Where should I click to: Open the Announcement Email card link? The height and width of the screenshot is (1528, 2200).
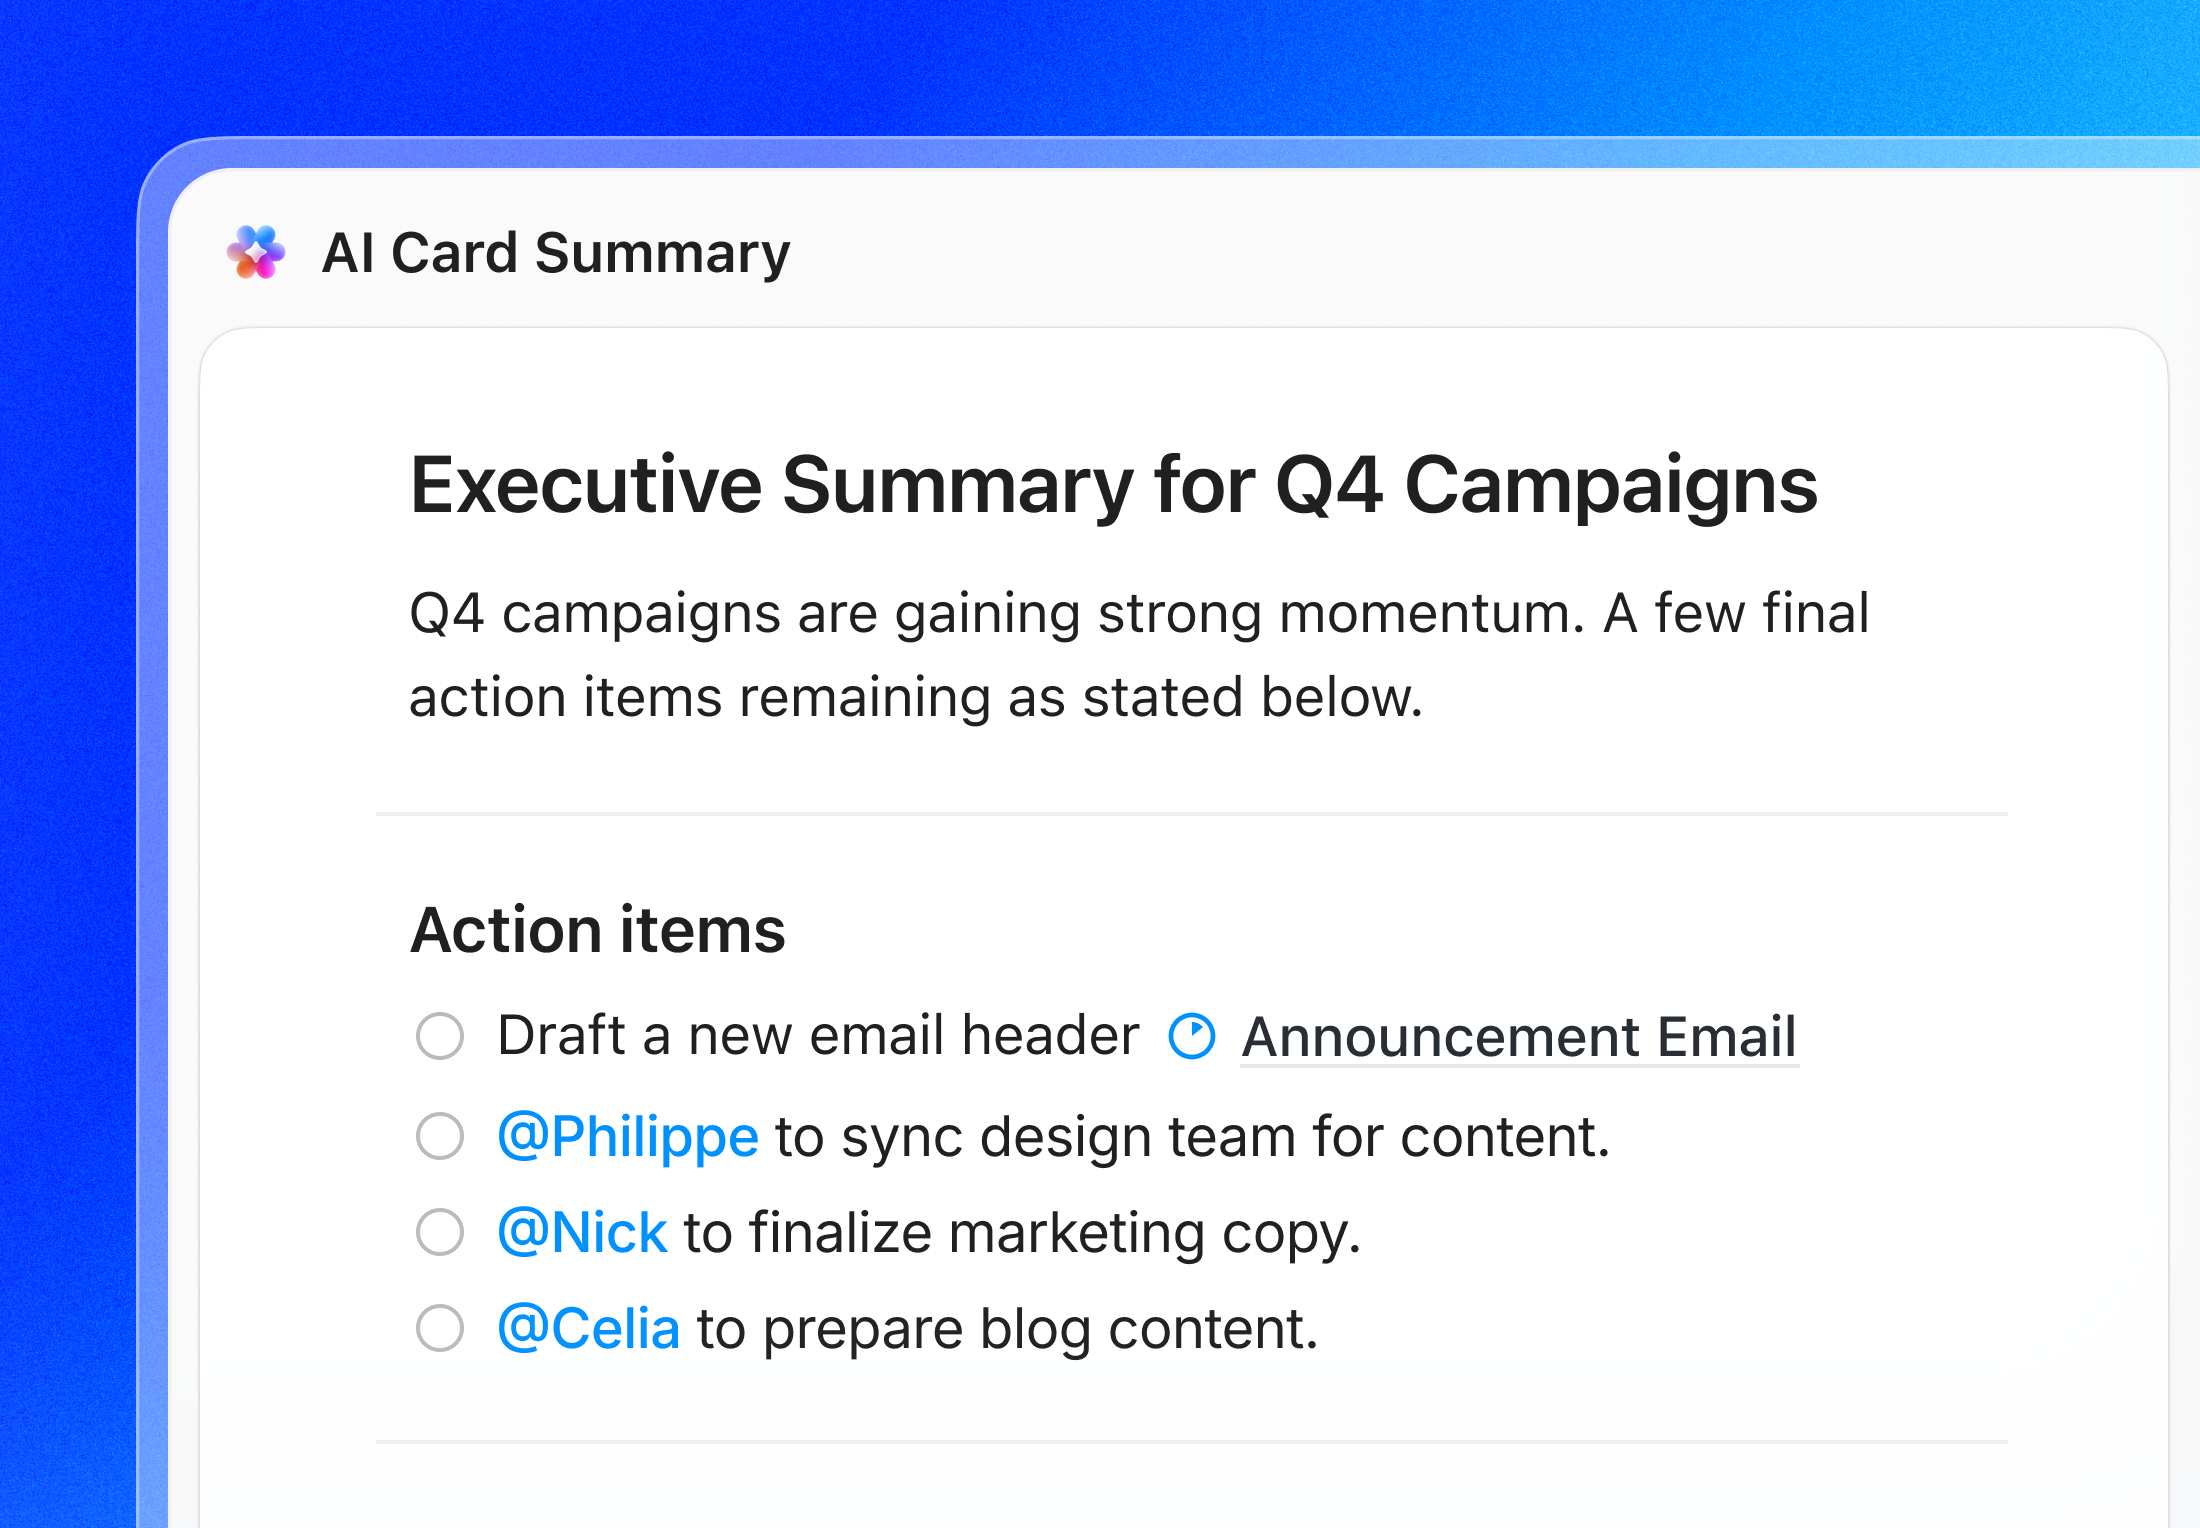coord(1518,1036)
